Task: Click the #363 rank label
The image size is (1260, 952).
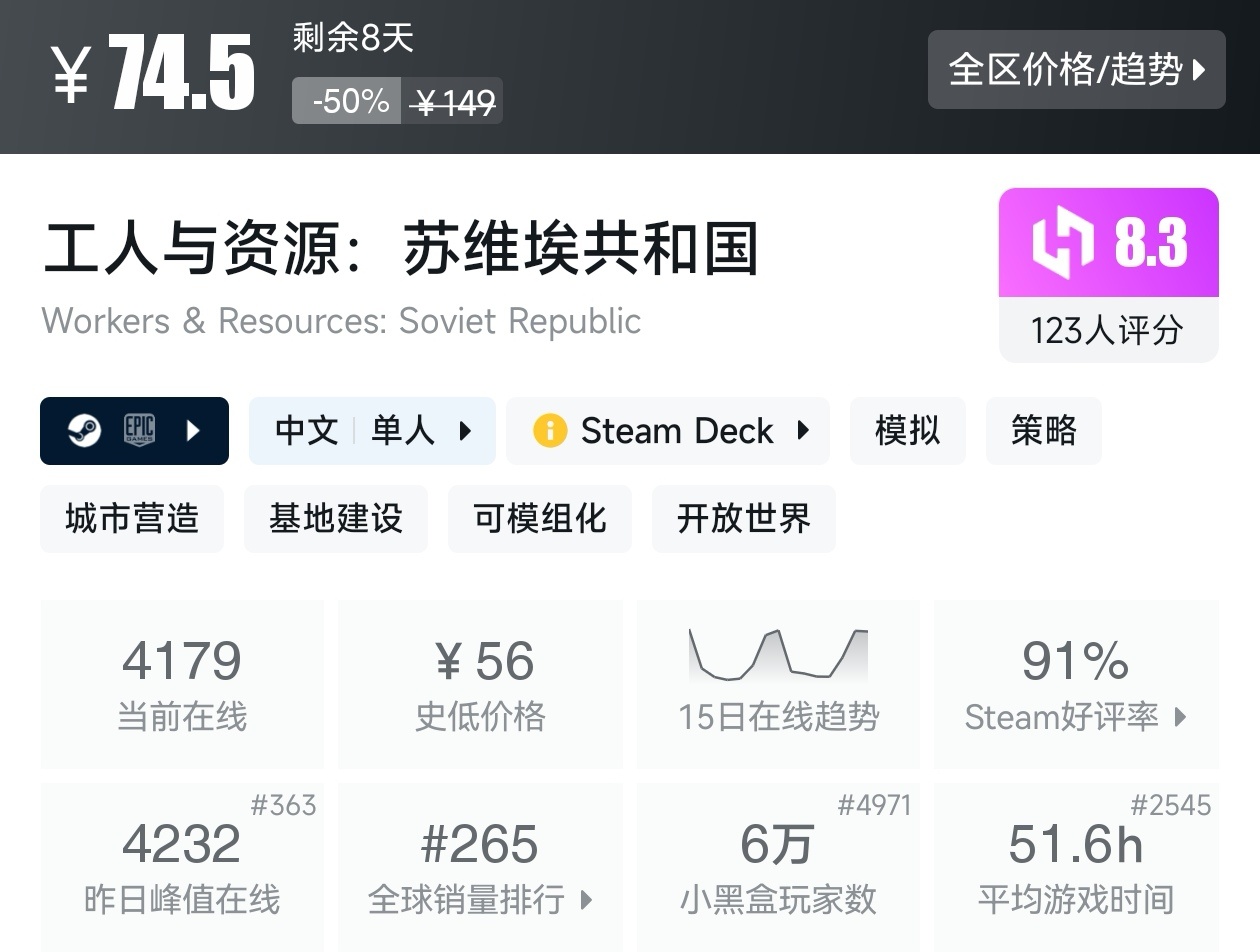Action: click(283, 805)
